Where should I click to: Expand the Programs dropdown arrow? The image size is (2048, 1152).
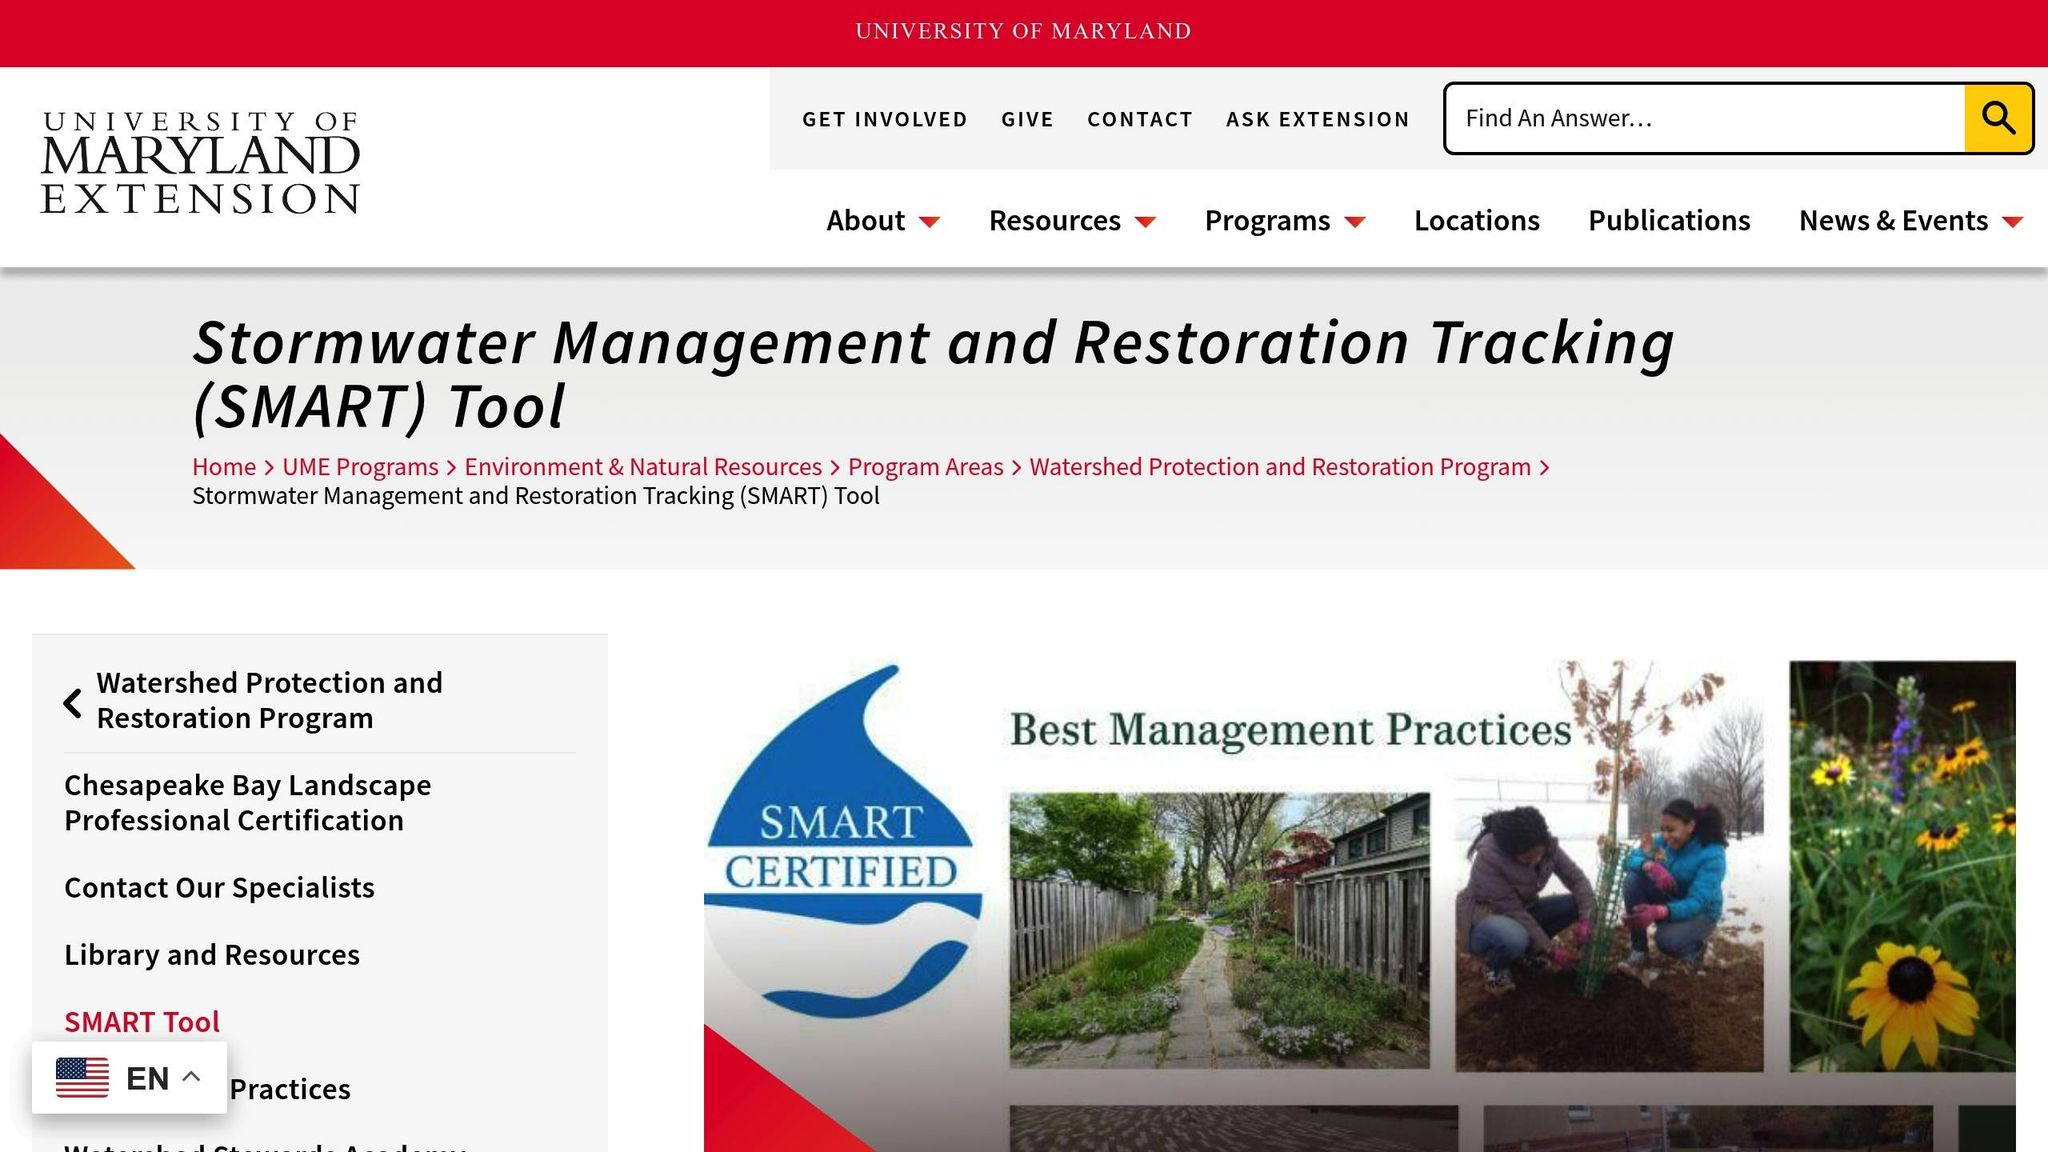click(1355, 222)
